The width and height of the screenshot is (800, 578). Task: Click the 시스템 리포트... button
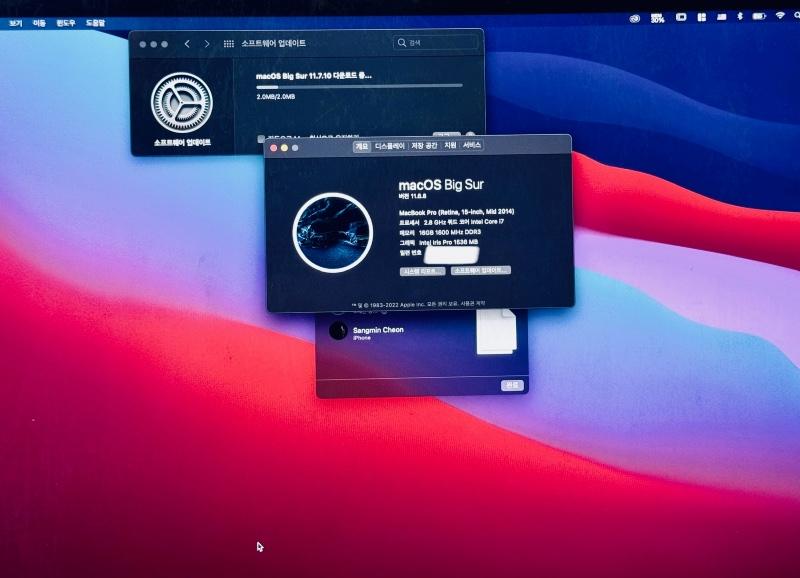pos(422,271)
